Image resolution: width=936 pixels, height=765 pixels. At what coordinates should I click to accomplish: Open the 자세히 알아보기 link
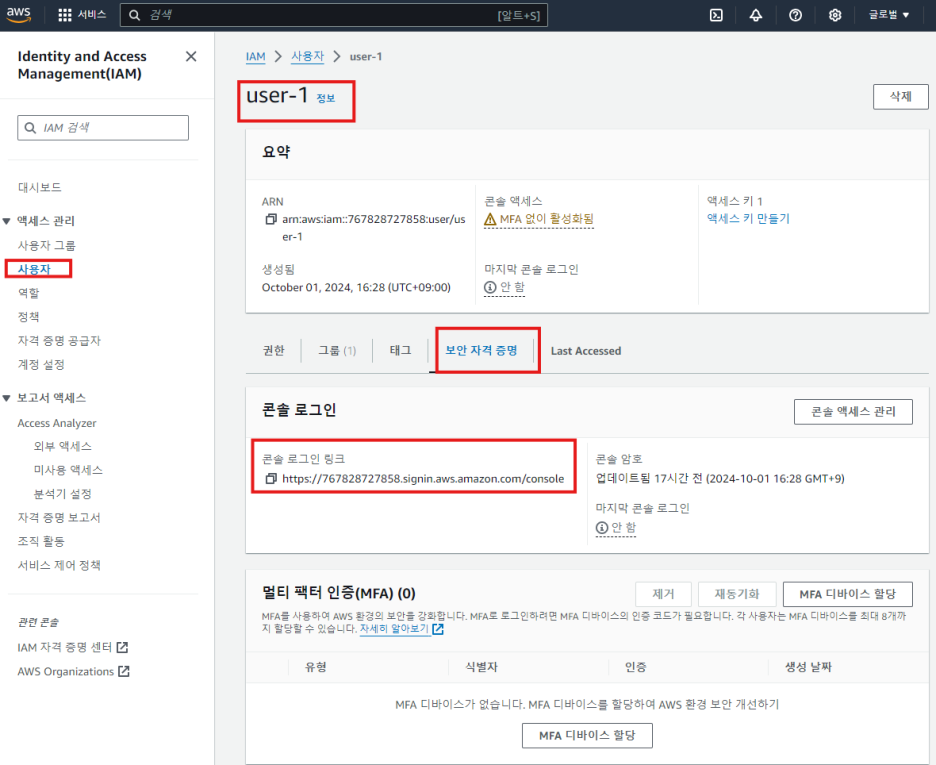(x=394, y=629)
